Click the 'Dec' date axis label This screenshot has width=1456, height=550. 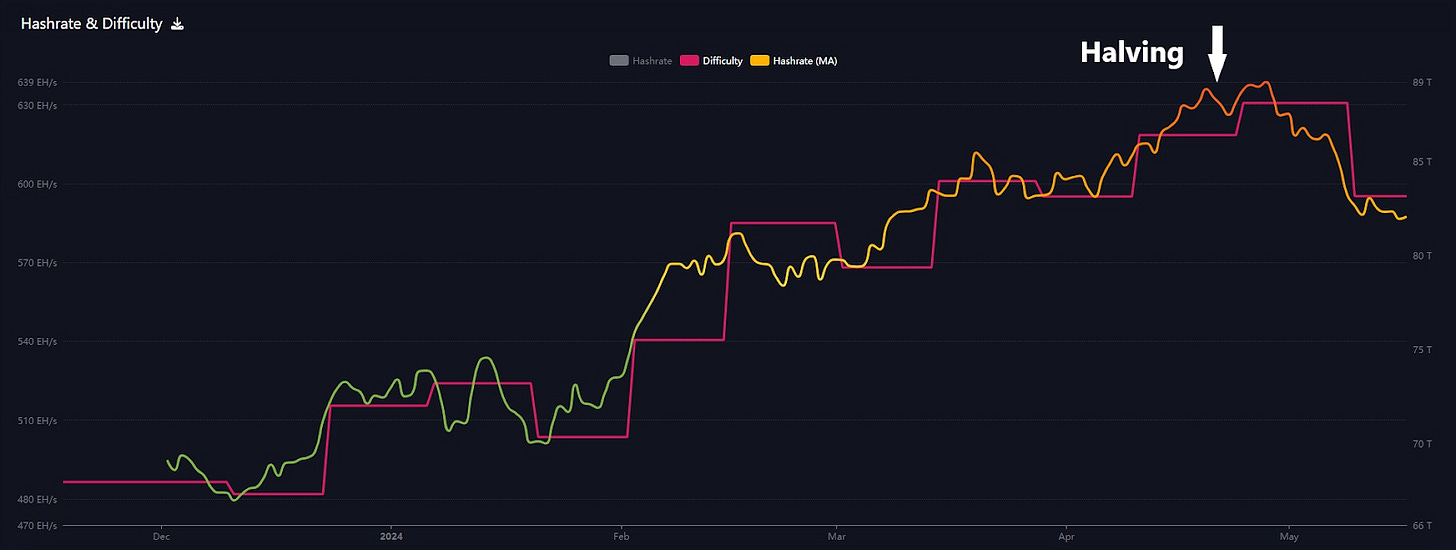click(161, 535)
